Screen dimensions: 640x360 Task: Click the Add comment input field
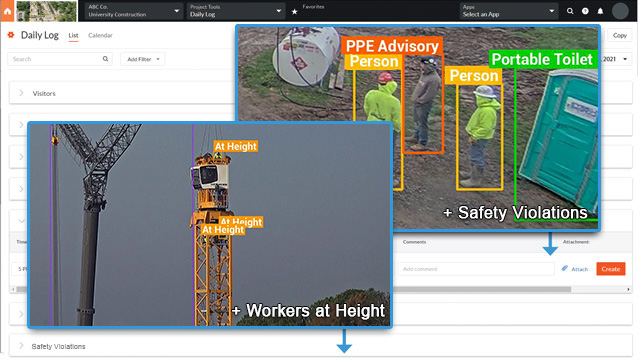coord(476,269)
